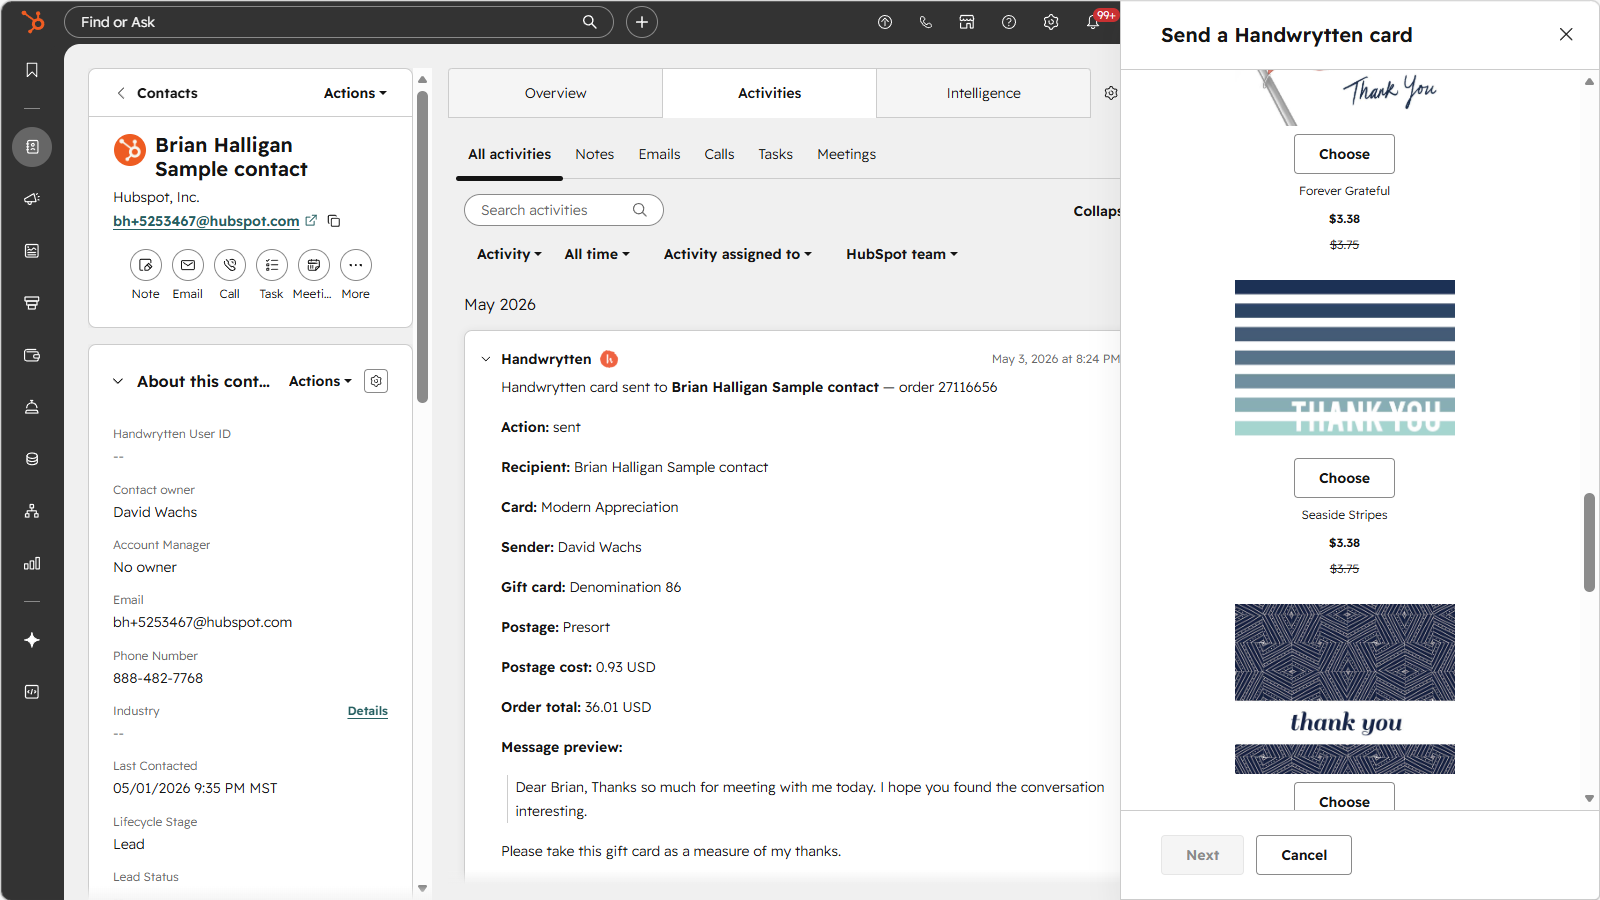
Task: Switch to the Overview tab
Action: click(x=556, y=93)
